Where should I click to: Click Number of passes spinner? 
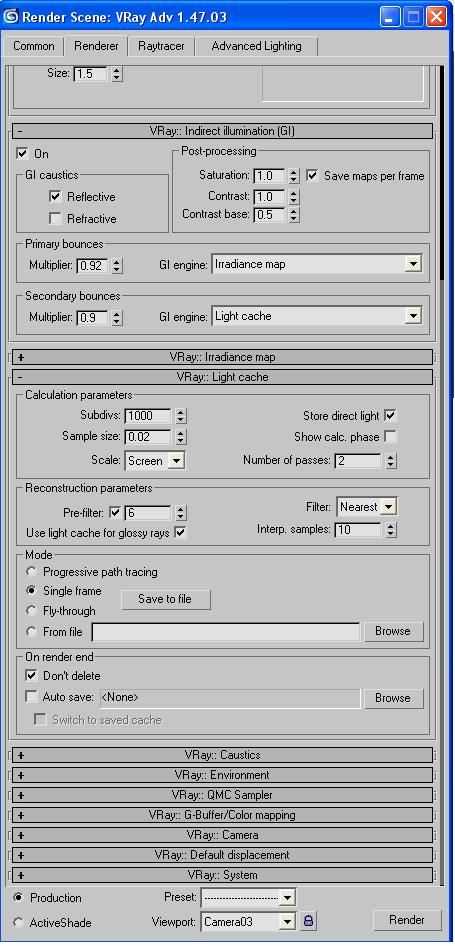tap(390, 461)
